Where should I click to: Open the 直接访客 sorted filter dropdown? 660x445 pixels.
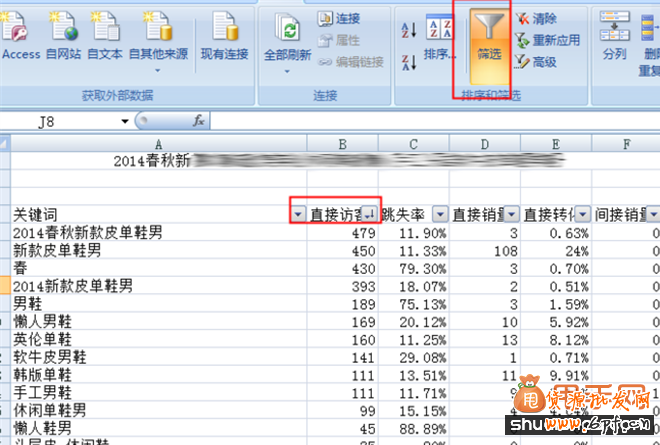368,214
